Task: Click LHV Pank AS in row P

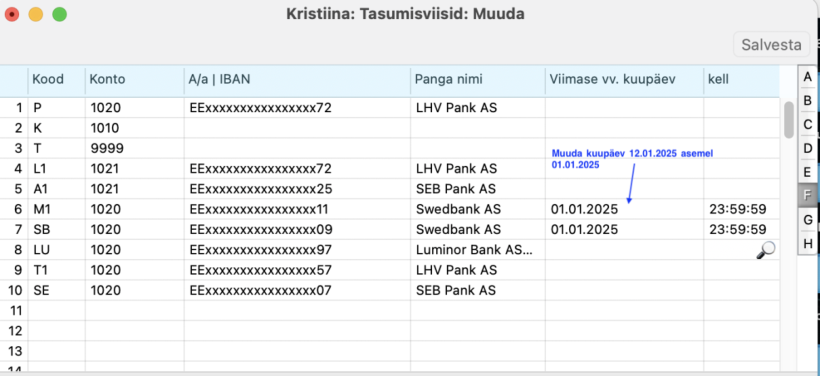Action: coord(456,108)
